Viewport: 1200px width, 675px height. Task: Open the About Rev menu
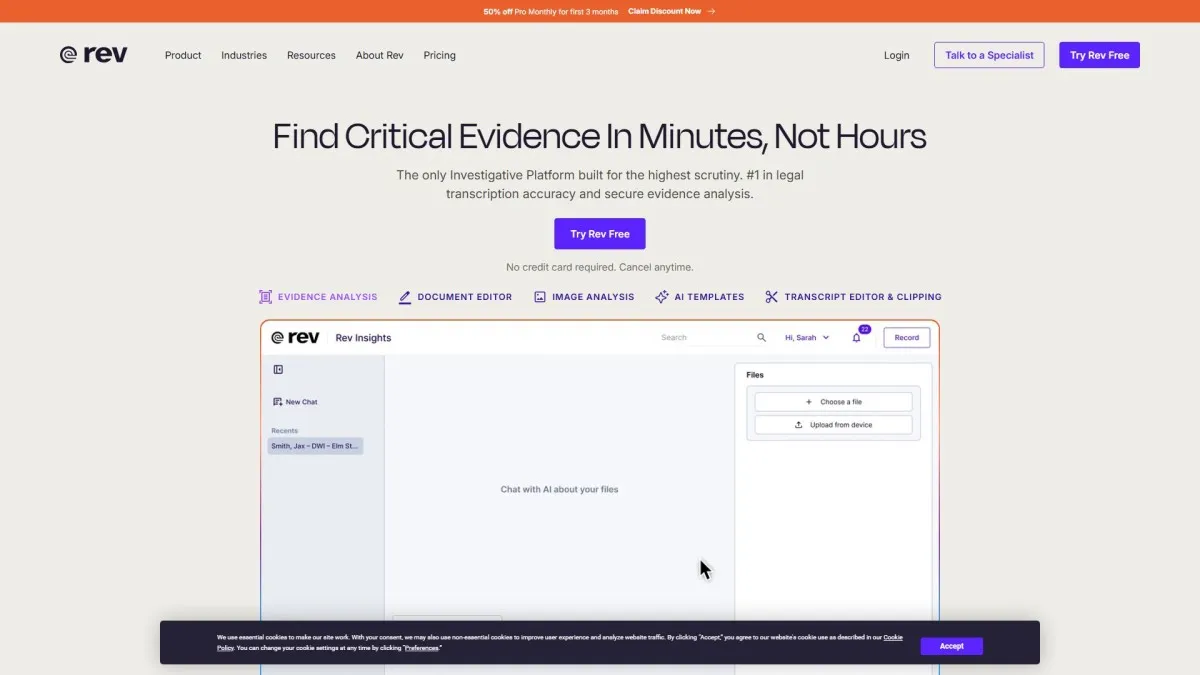coord(380,55)
